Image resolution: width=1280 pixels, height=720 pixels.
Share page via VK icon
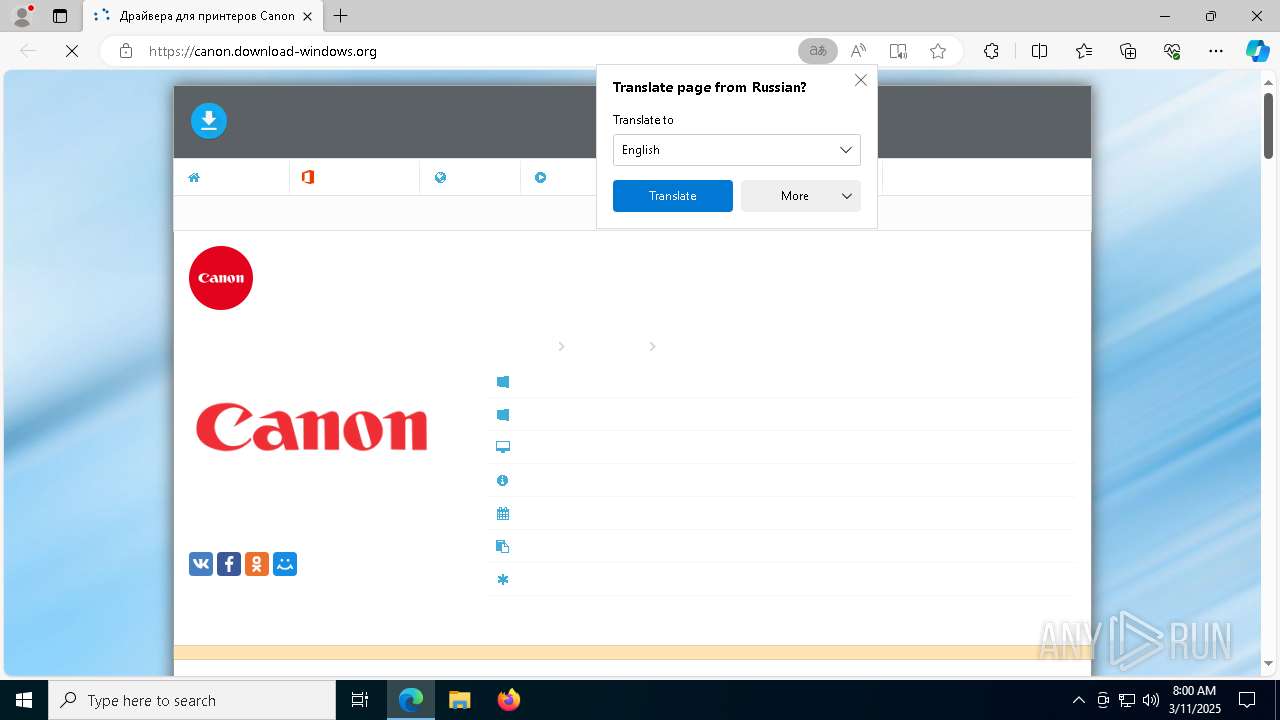click(x=201, y=564)
